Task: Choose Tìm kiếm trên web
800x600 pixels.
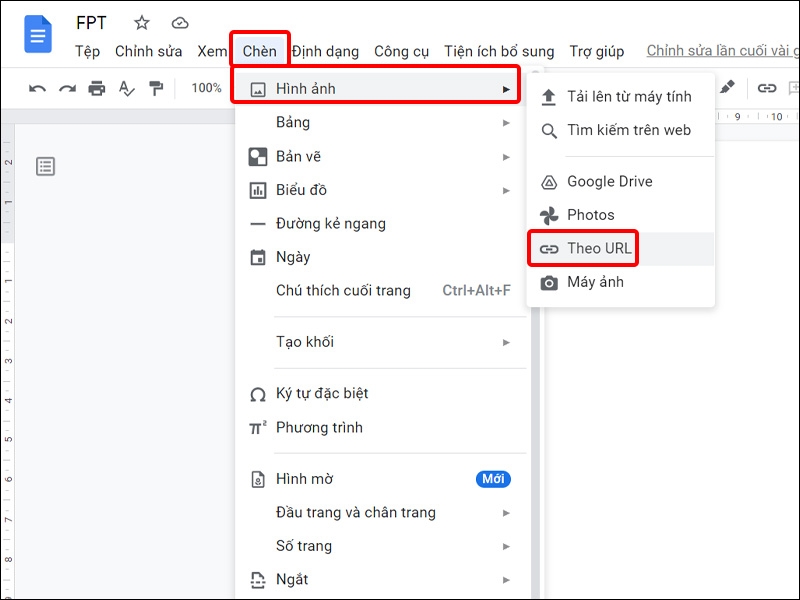Action: tap(620, 130)
